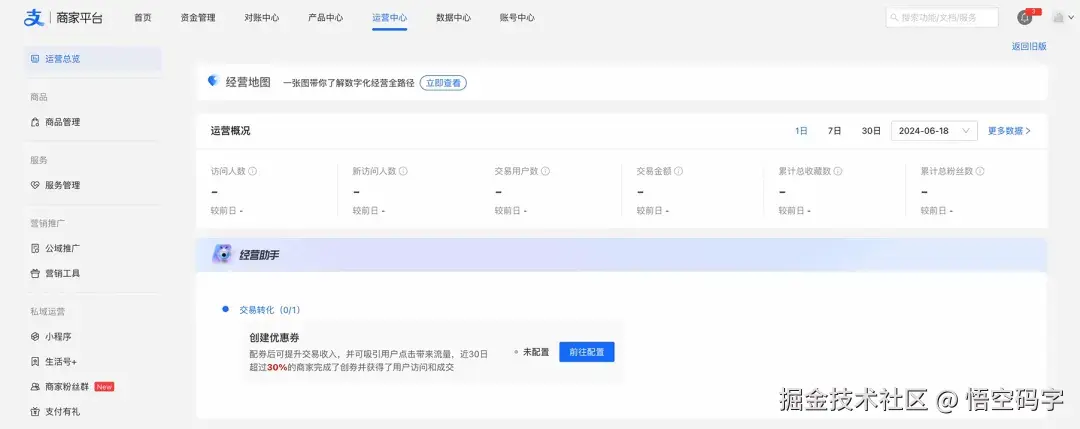This screenshot has height=429, width=1080.
Task: Click the 支付有礼 gift icon
Action: pos(35,412)
